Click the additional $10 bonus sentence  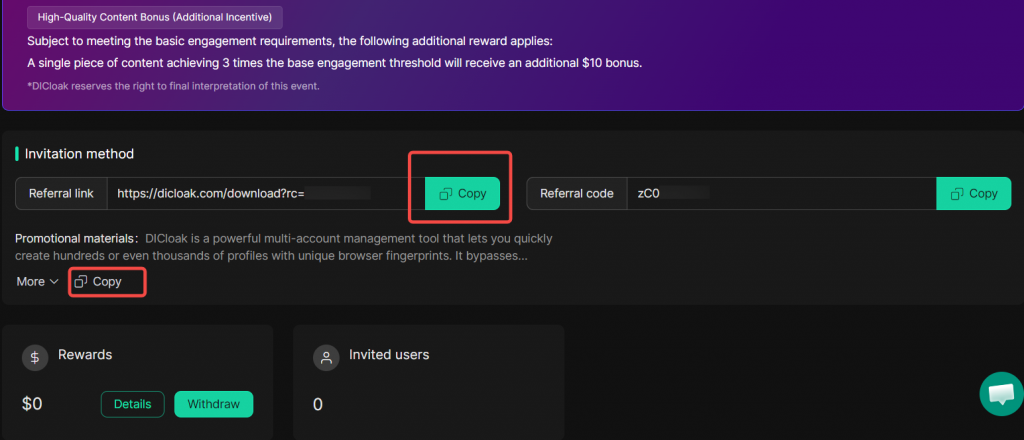pyautogui.click(x=335, y=63)
